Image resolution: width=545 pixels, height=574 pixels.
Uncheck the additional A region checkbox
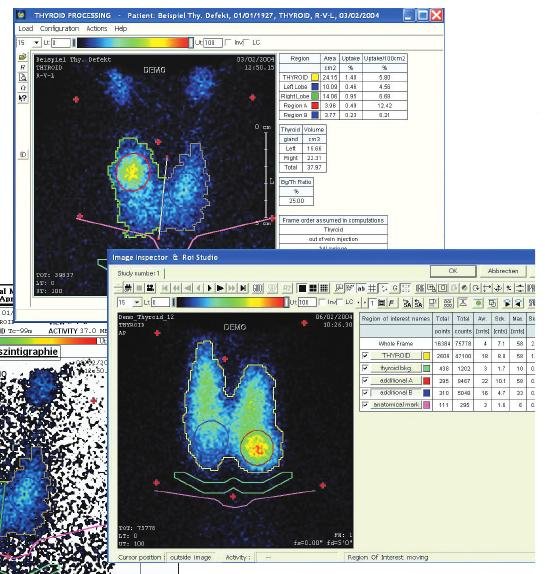pyautogui.click(x=365, y=380)
